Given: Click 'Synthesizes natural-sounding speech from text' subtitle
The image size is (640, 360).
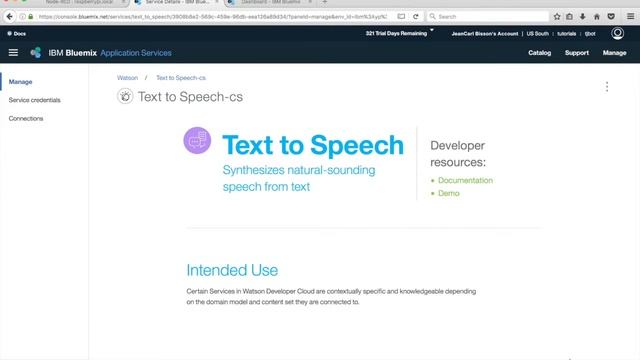Looking at the screenshot, I should 299,178.
